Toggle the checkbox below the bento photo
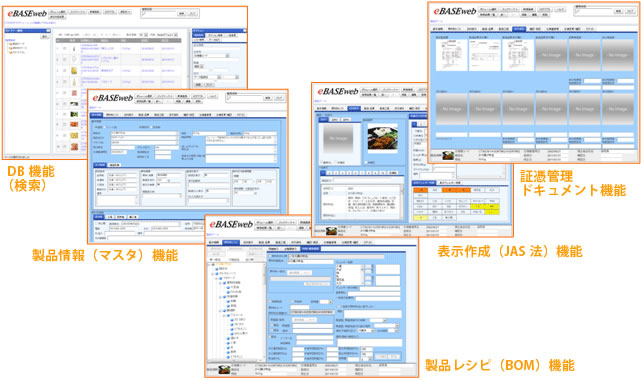This screenshot has height=380, width=641. point(367,162)
